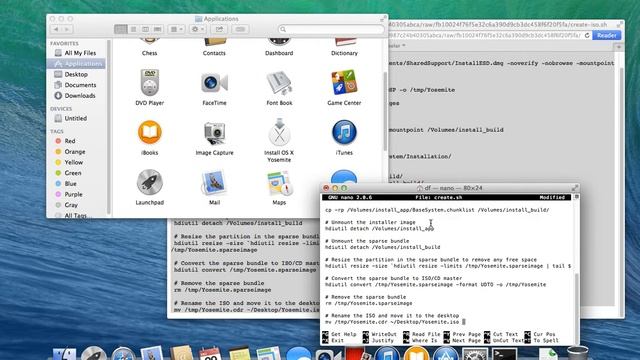
Task: Enter full screen in Finder window
Action: click(382, 19)
